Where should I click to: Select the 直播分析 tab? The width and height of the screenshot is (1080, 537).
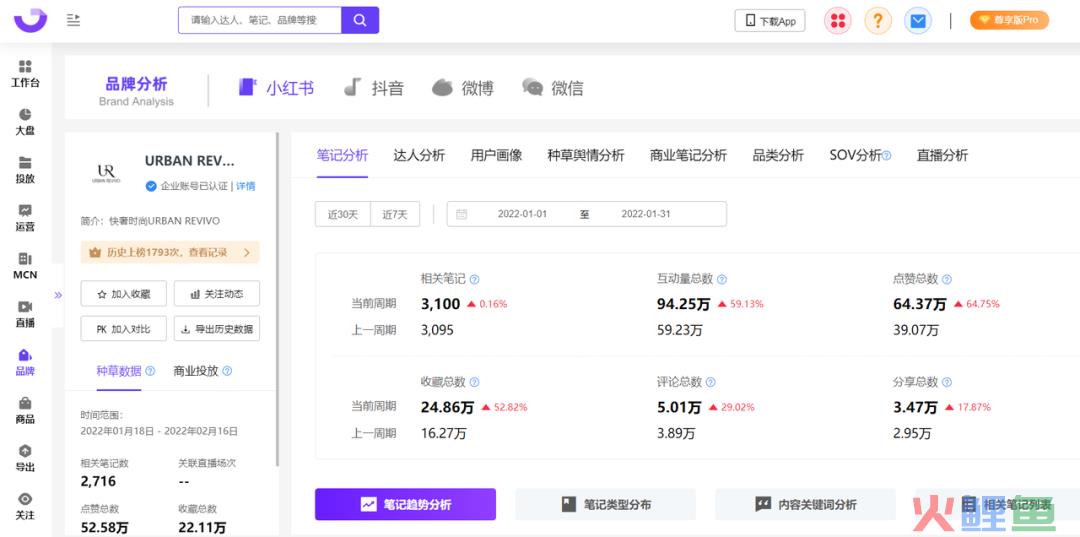point(942,156)
